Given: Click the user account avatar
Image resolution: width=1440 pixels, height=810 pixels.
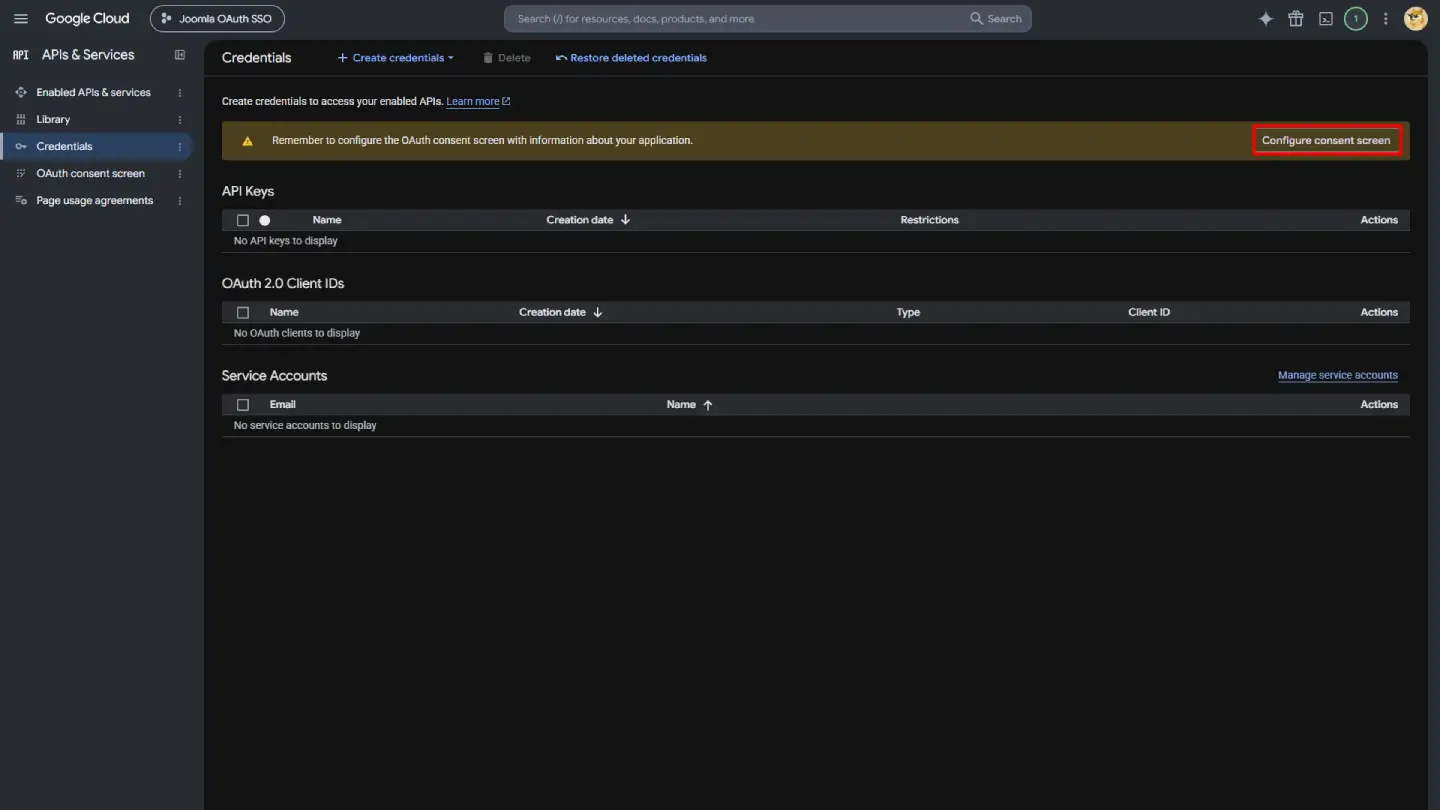Looking at the screenshot, I should tap(1415, 19).
